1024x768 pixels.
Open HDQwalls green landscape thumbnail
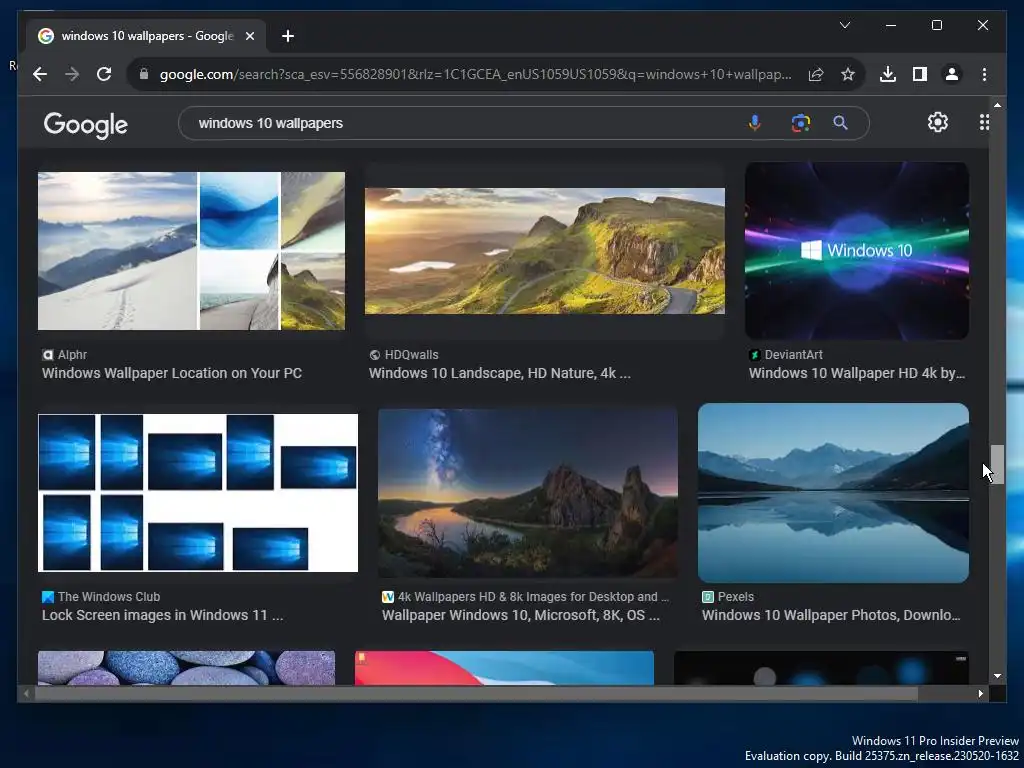coord(545,251)
